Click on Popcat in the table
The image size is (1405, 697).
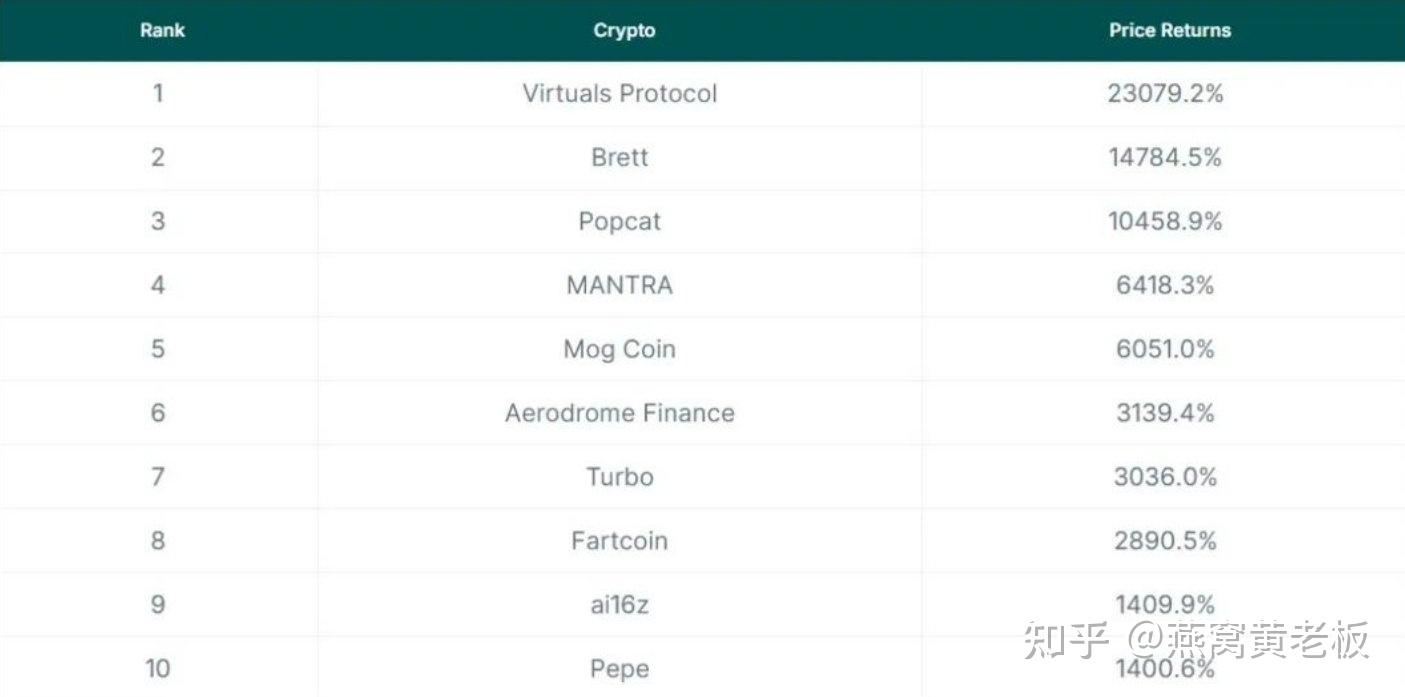click(620, 222)
